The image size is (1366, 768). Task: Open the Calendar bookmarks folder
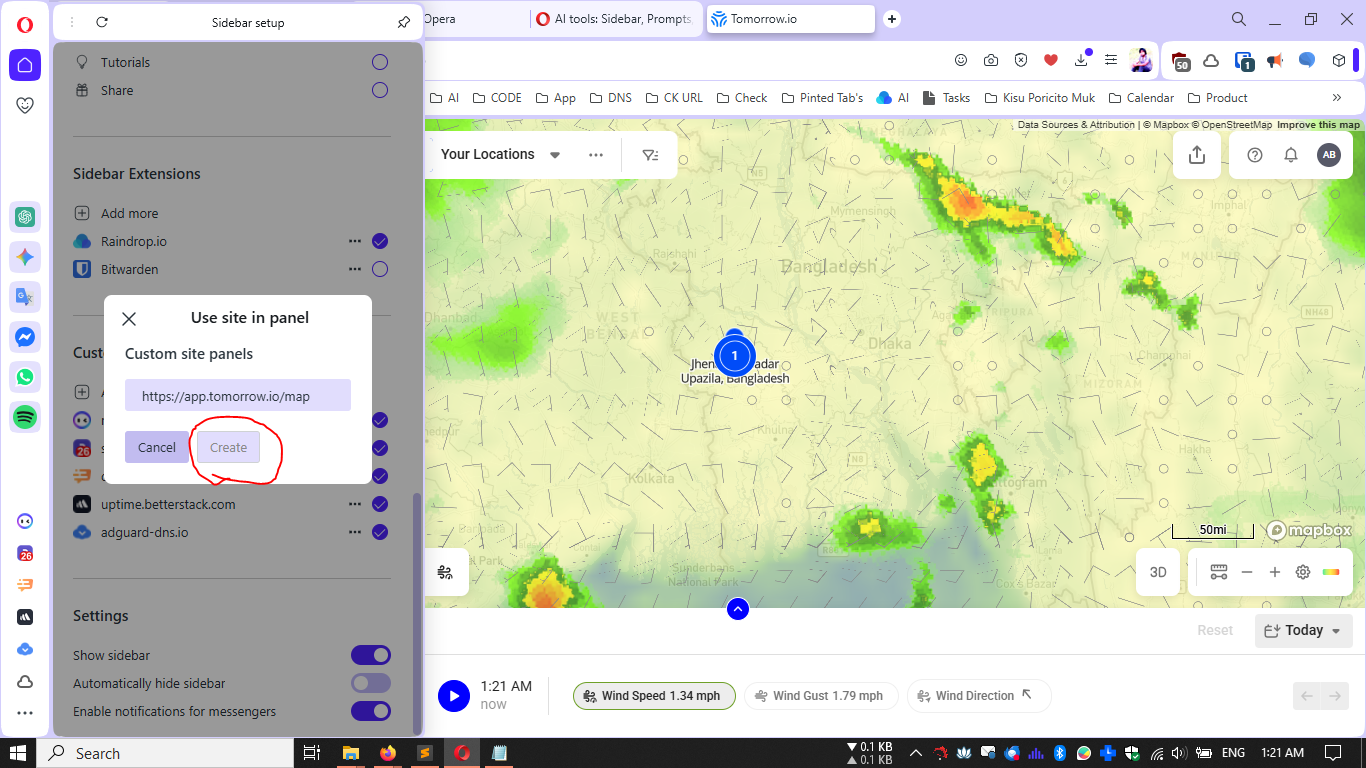1140,98
